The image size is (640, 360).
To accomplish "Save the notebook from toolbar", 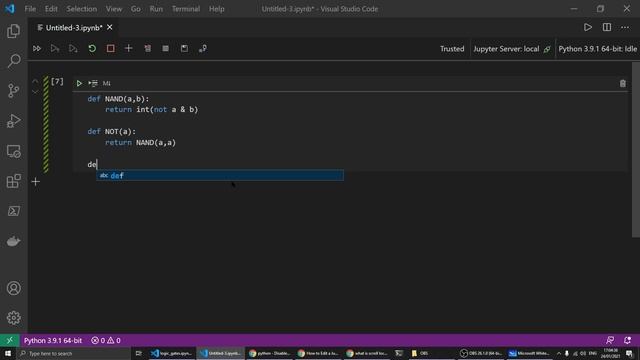I will pos(184,49).
